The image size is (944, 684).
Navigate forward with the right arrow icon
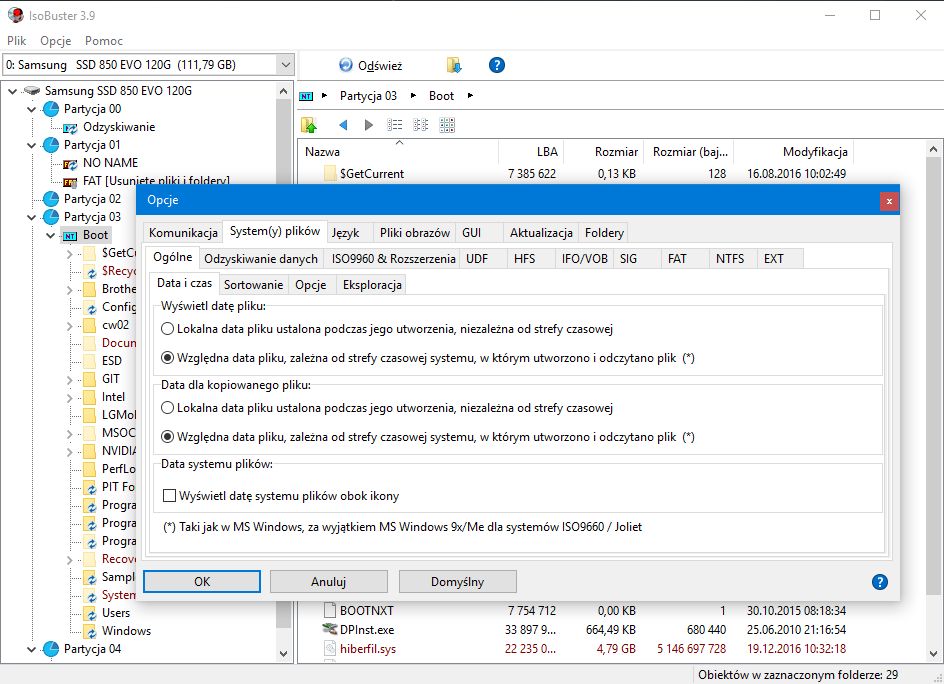coord(368,125)
